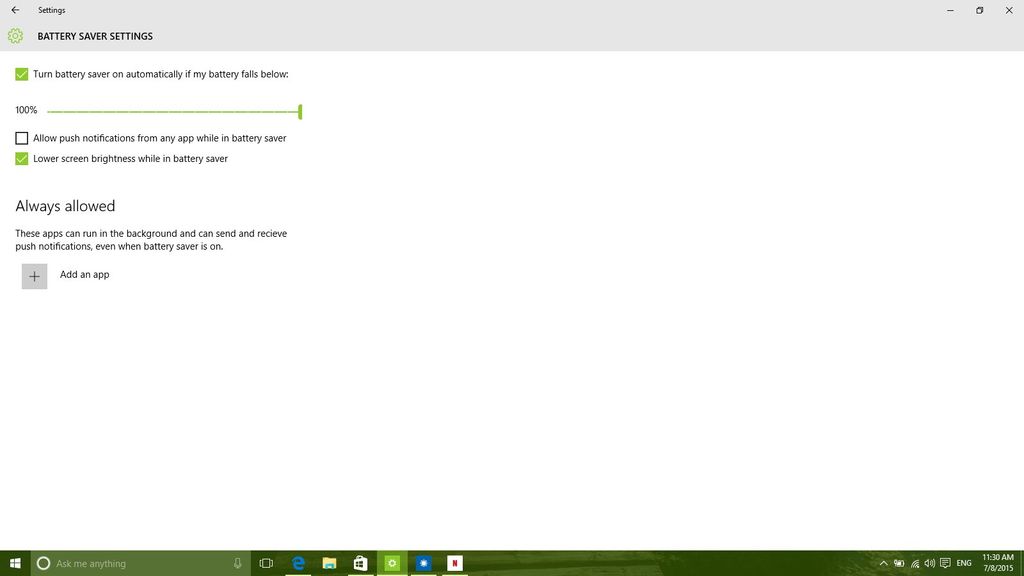1024x576 pixels.
Task: Disable lower screen brightness in battery saver
Action: pyautogui.click(x=21, y=158)
